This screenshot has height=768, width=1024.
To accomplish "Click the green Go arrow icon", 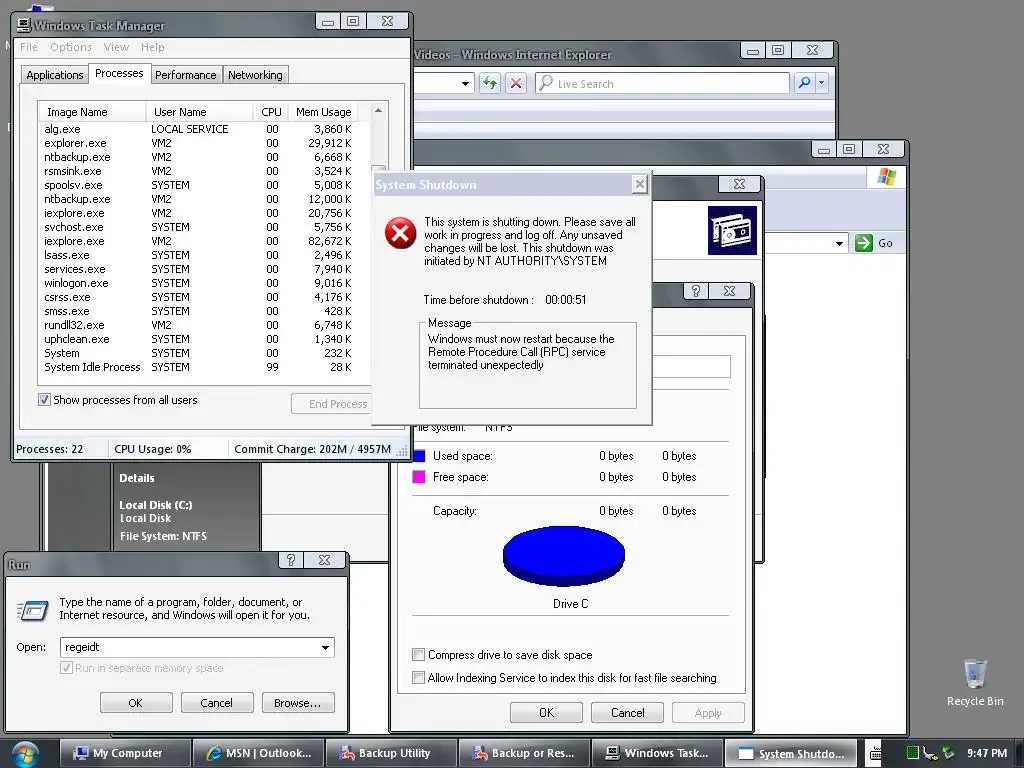I will click(x=863, y=243).
